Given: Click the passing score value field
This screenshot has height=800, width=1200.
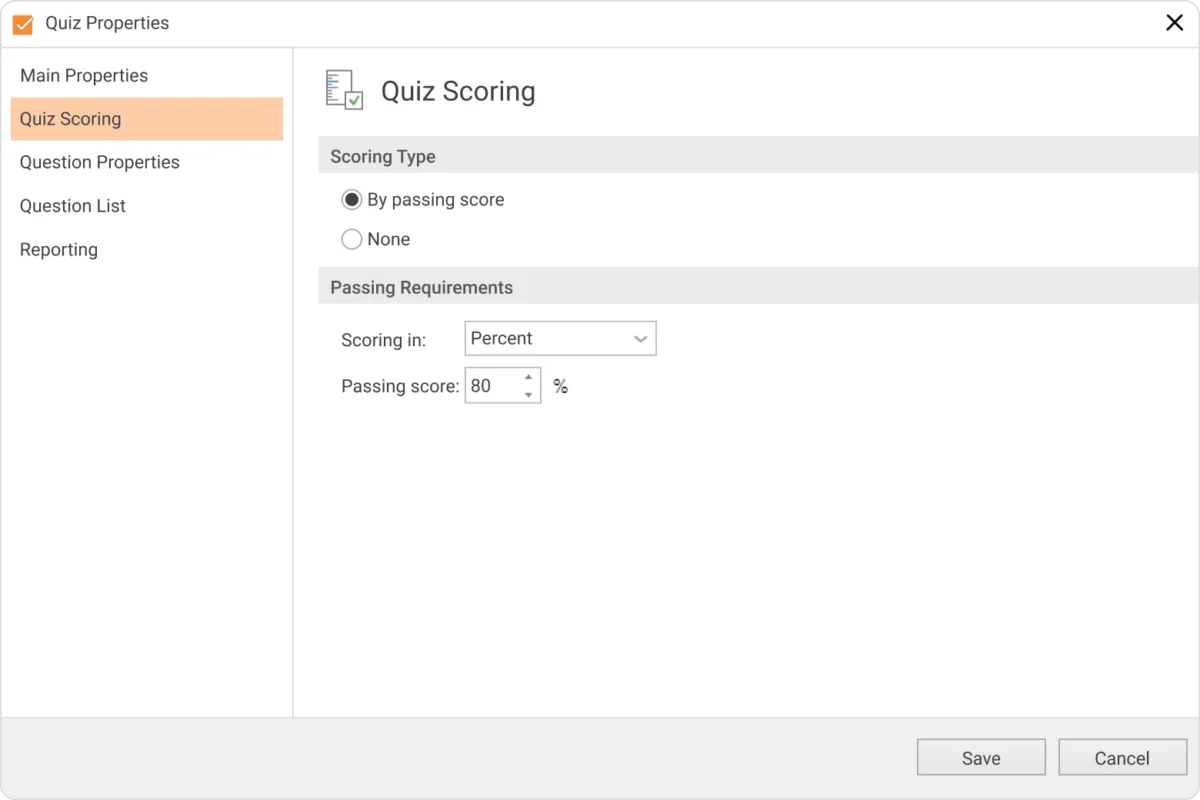Looking at the screenshot, I should [492, 386].
